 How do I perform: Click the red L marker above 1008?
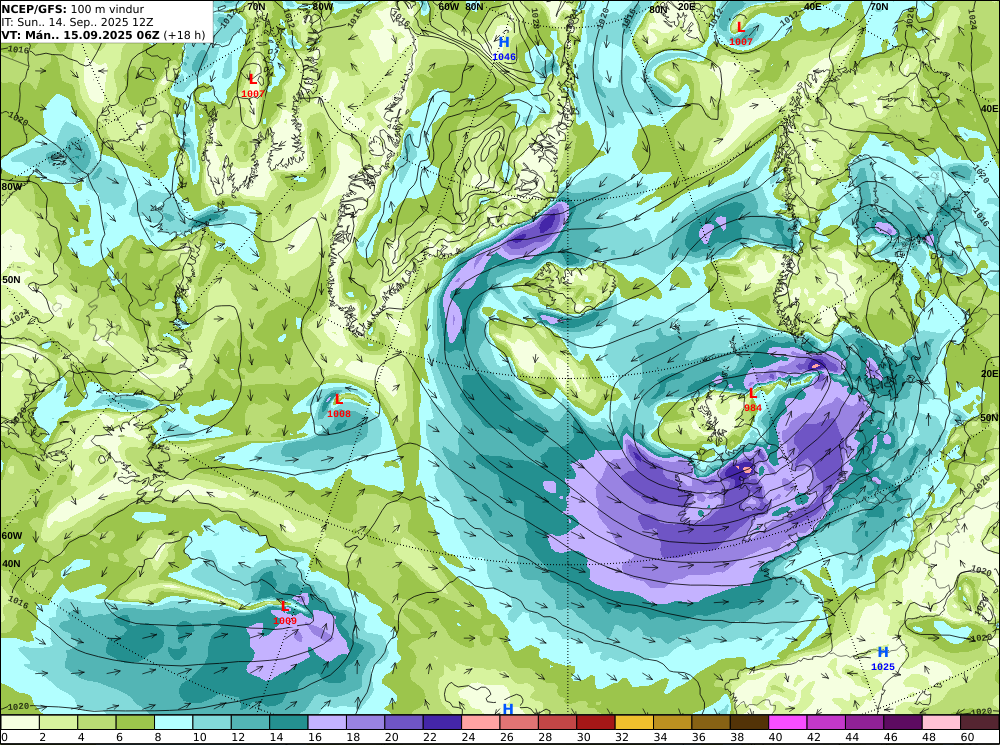(338, 399)
